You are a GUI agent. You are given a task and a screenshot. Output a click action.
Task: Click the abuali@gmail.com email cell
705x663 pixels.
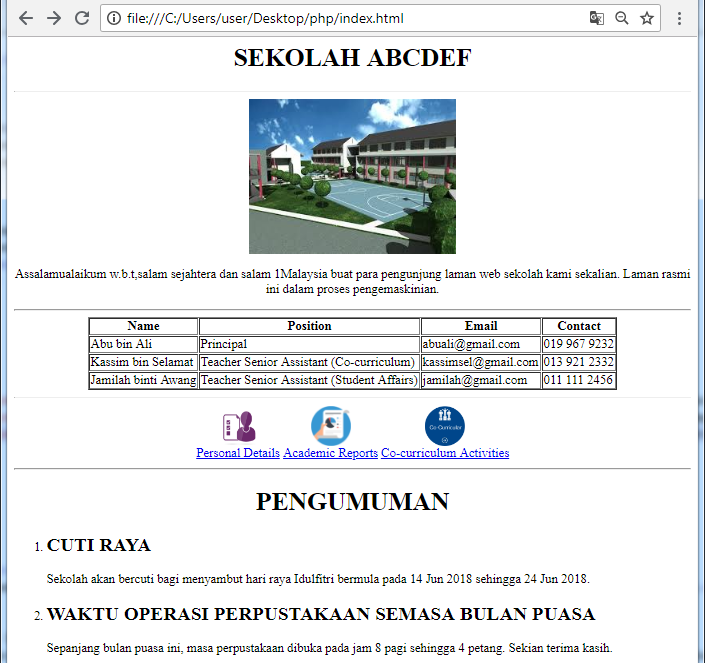point(481,344)
